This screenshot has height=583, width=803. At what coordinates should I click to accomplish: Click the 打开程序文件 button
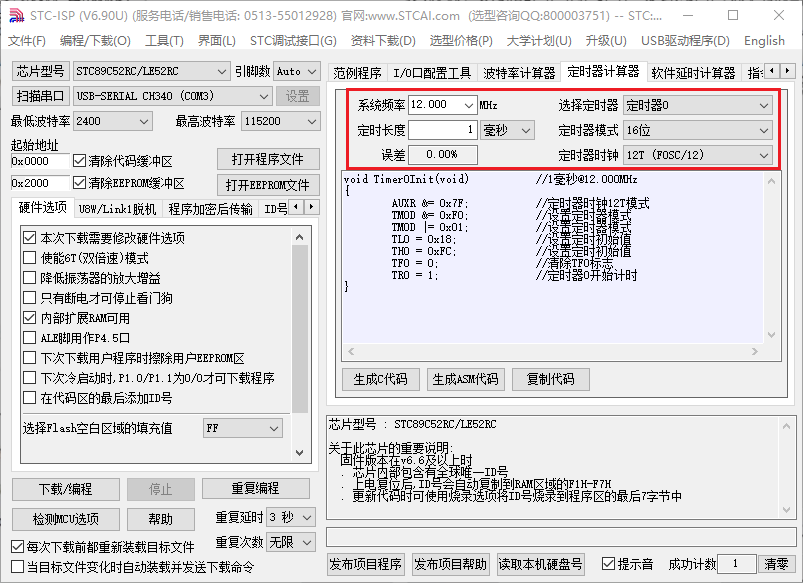[267, 160]
